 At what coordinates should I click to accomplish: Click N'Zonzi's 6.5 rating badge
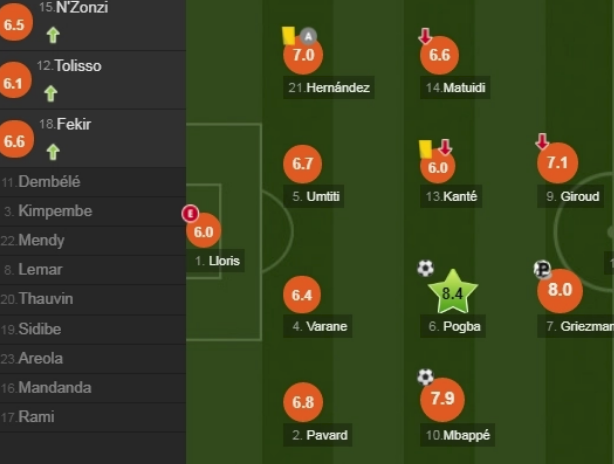point(14,23)
